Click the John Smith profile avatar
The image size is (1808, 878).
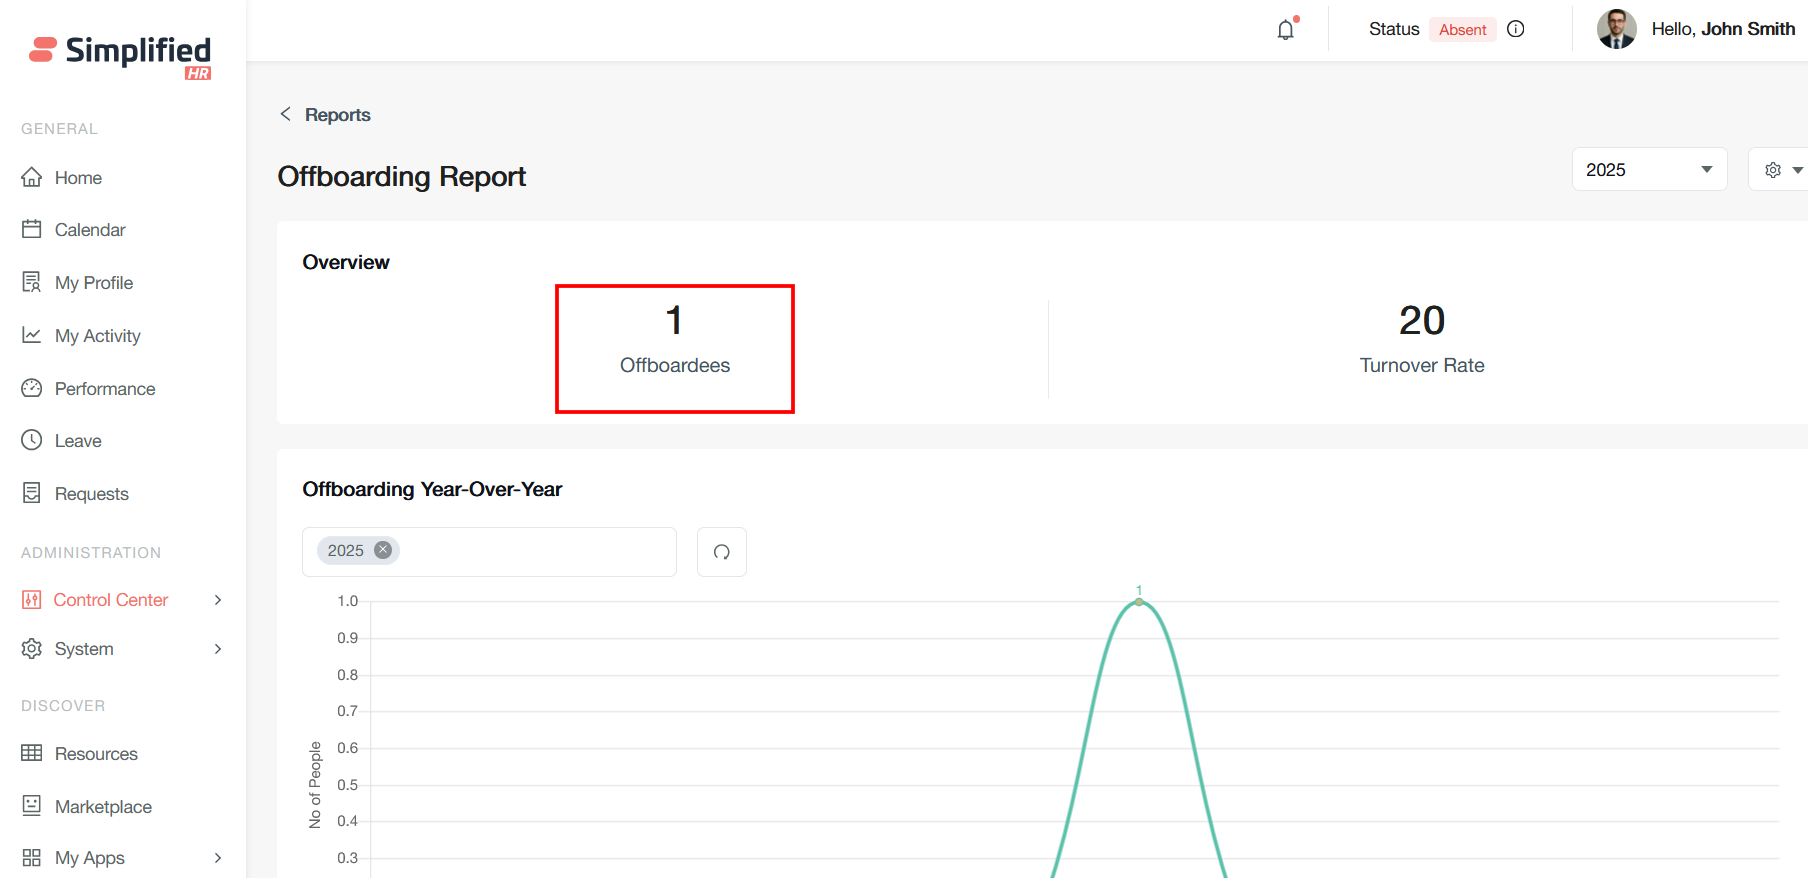[1616, 29]
